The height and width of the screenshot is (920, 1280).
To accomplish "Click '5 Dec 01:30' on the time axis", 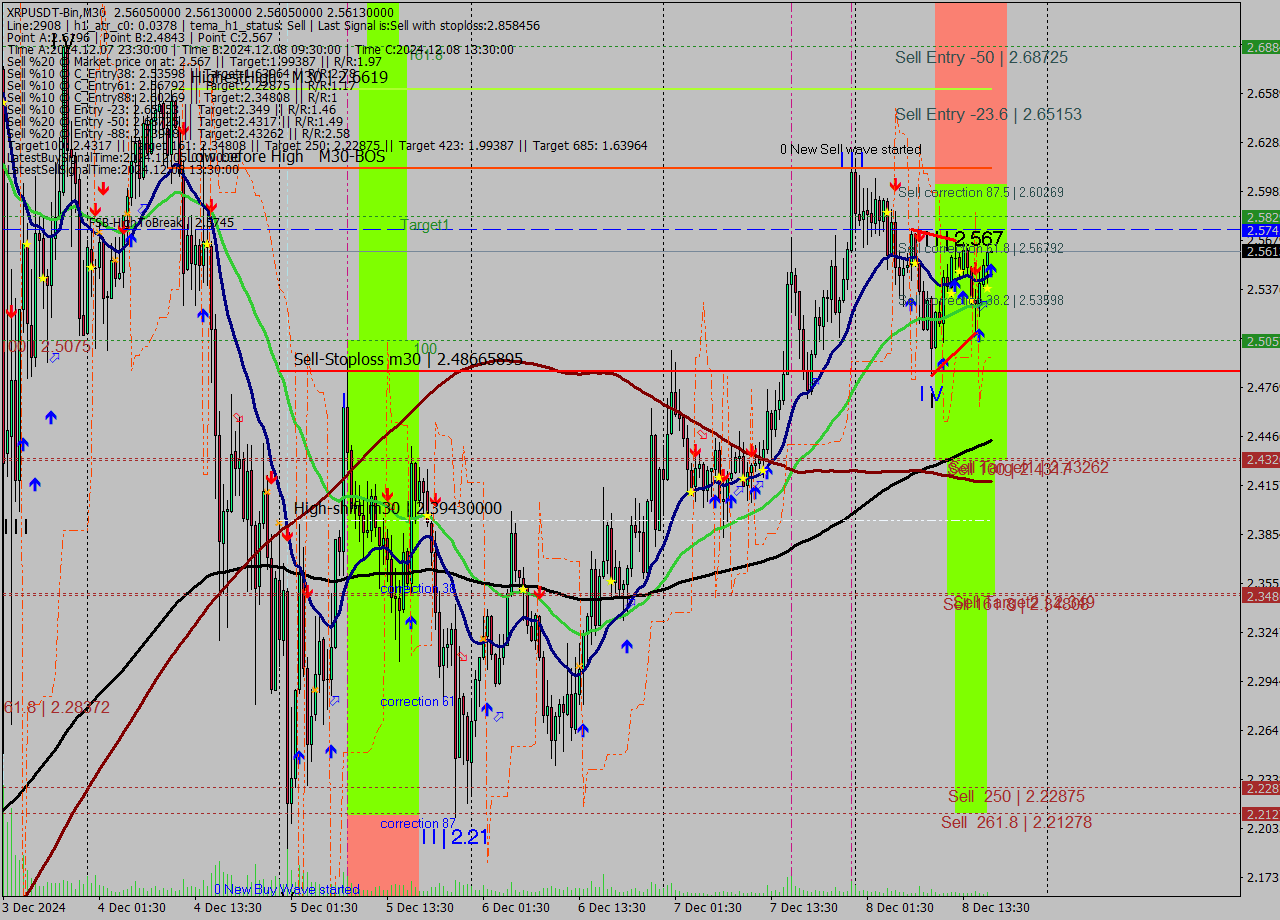I will [324, 908].
